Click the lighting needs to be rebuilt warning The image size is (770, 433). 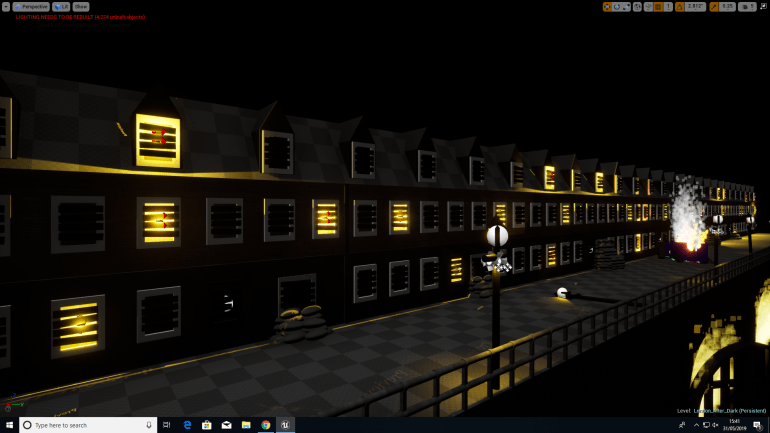[x=80, y=17]
